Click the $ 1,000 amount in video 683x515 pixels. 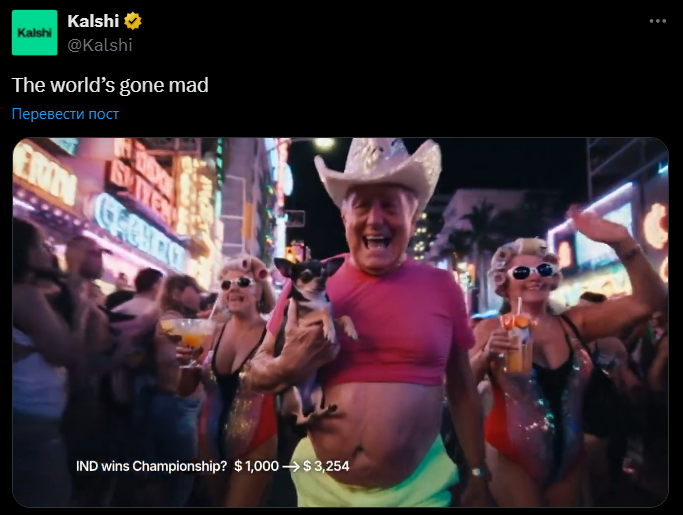pyautogui.click(x=257, y=466)
